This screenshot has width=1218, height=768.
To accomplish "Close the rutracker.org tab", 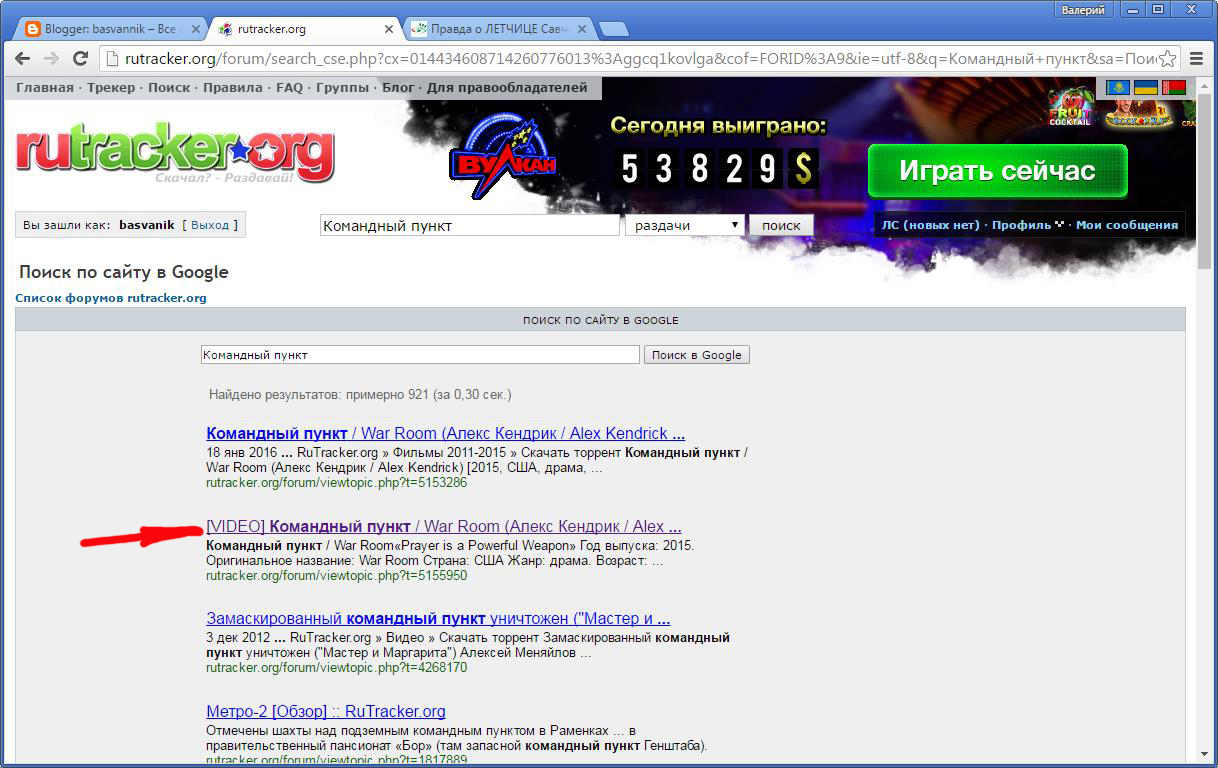I will (x=391, y=28).
